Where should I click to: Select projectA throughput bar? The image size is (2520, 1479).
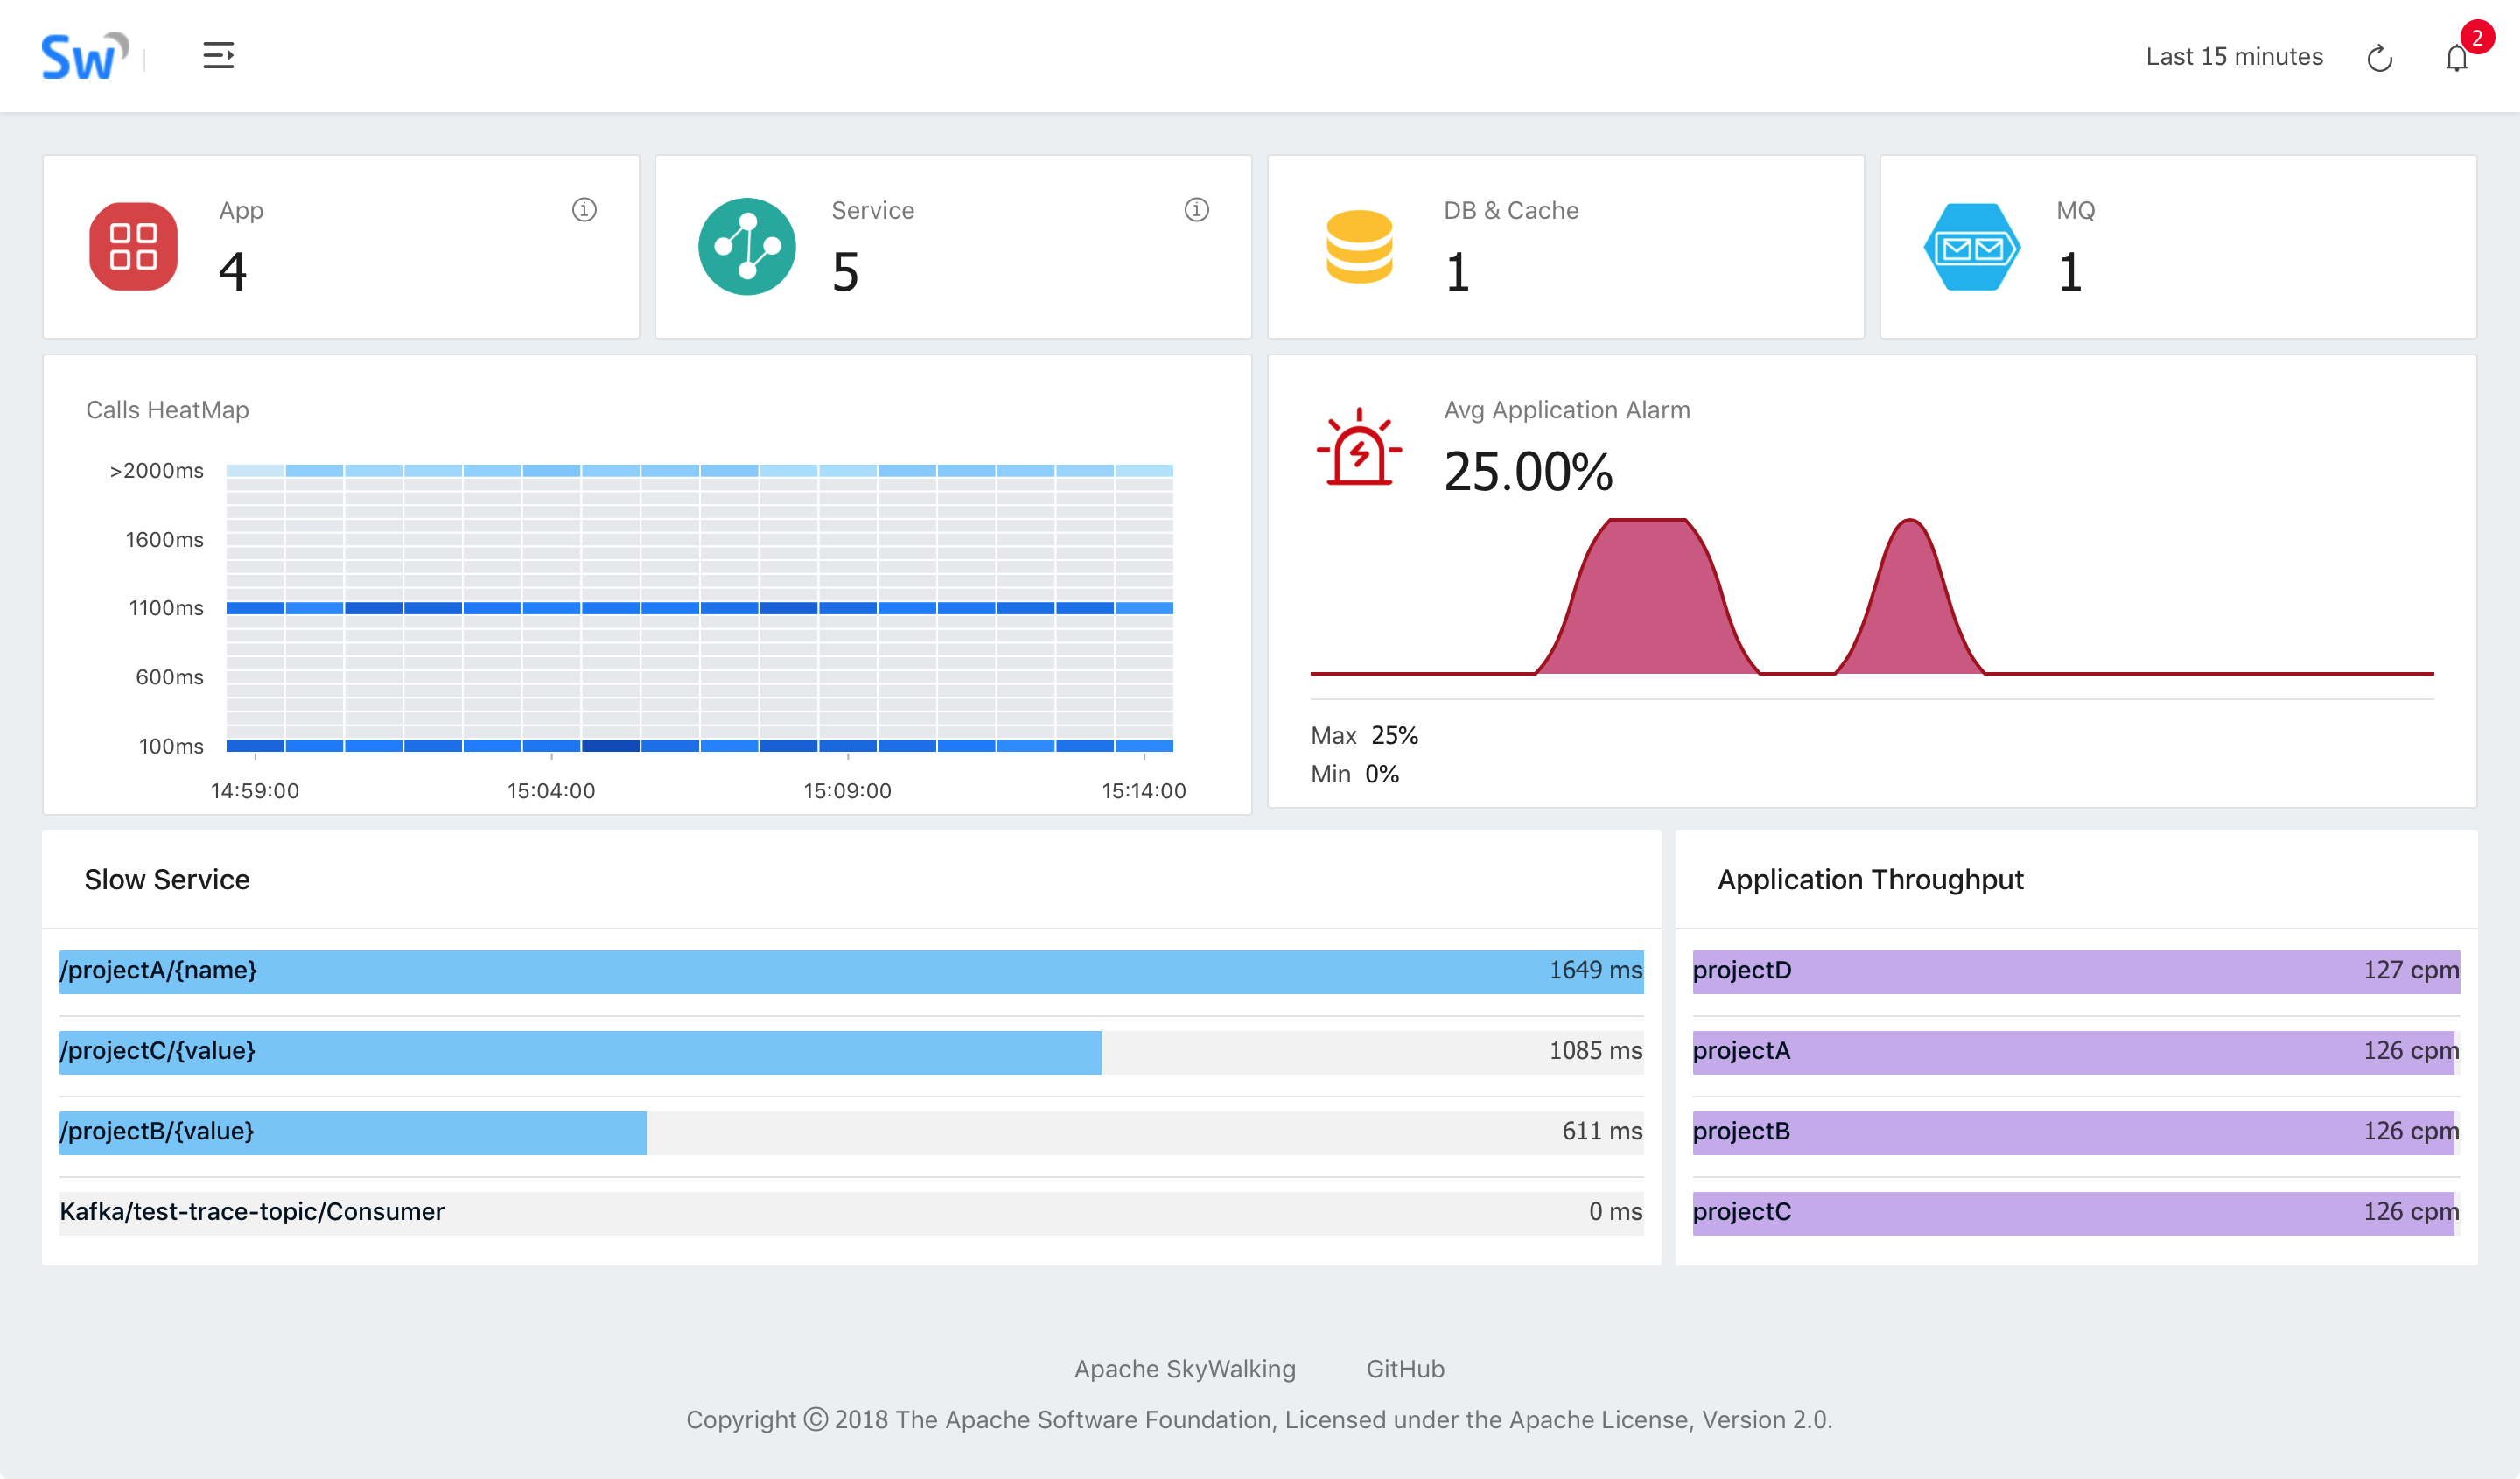tap(2076, 1052)
